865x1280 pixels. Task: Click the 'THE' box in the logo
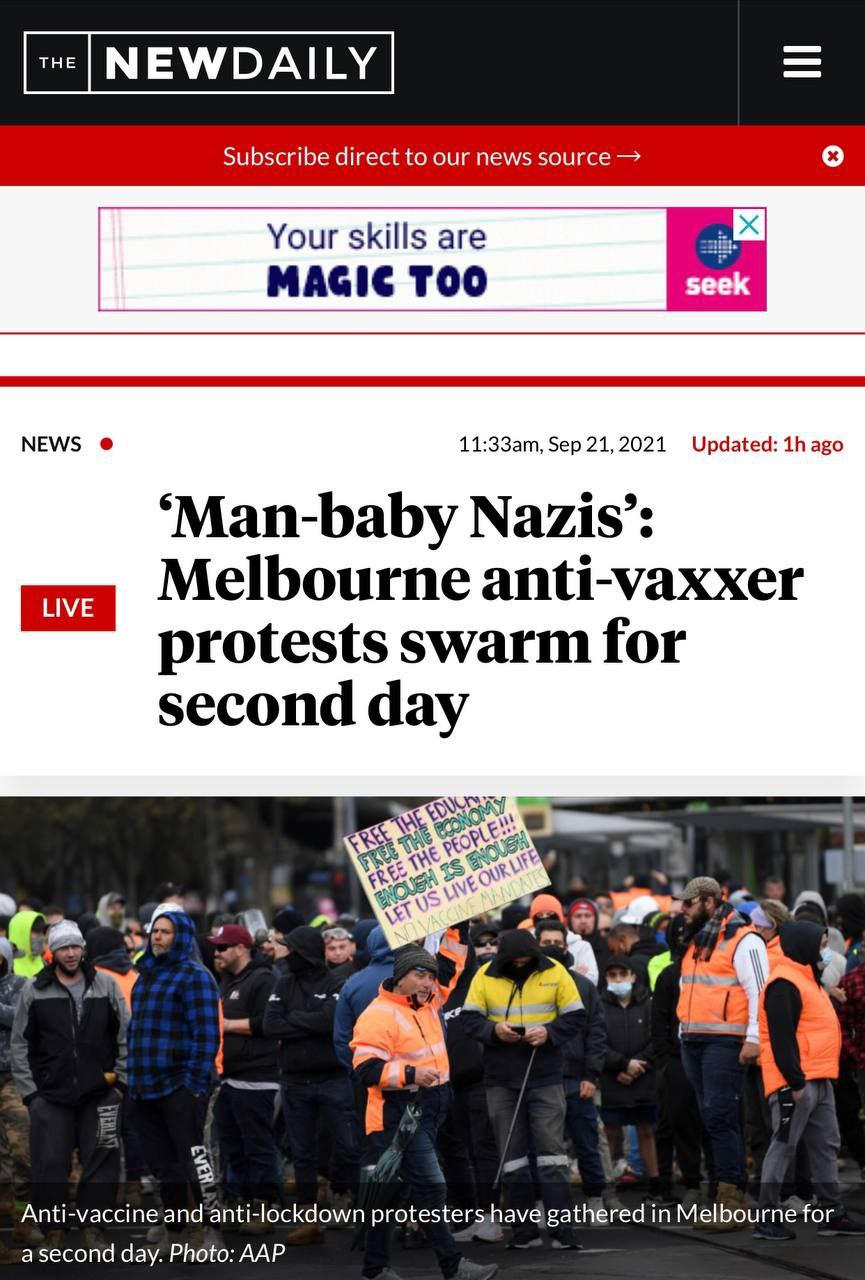click(x=57, y=63)
